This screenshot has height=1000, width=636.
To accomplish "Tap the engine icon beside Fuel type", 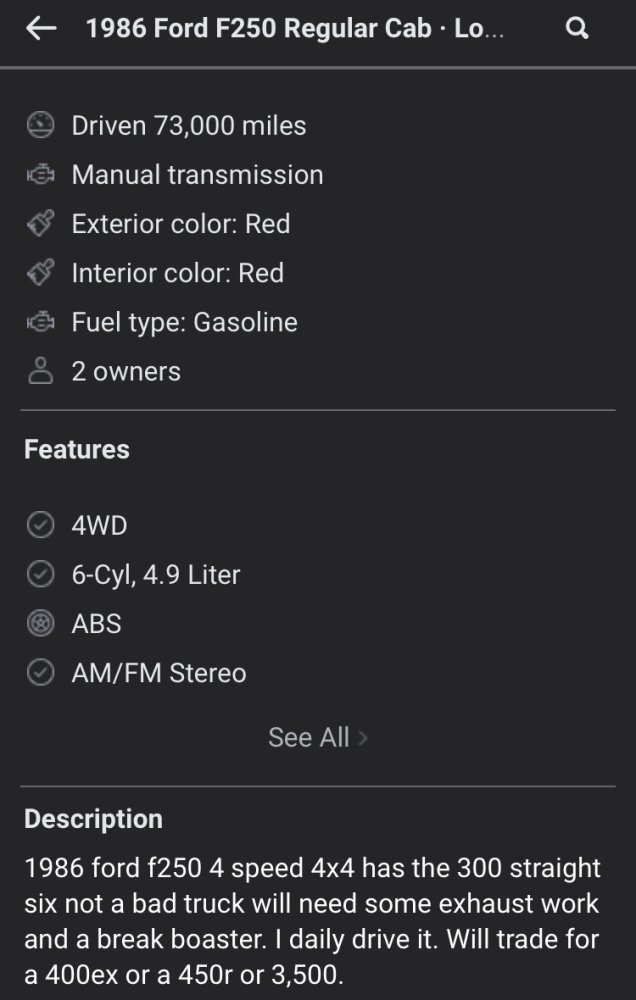I will (x=41, y=322).
